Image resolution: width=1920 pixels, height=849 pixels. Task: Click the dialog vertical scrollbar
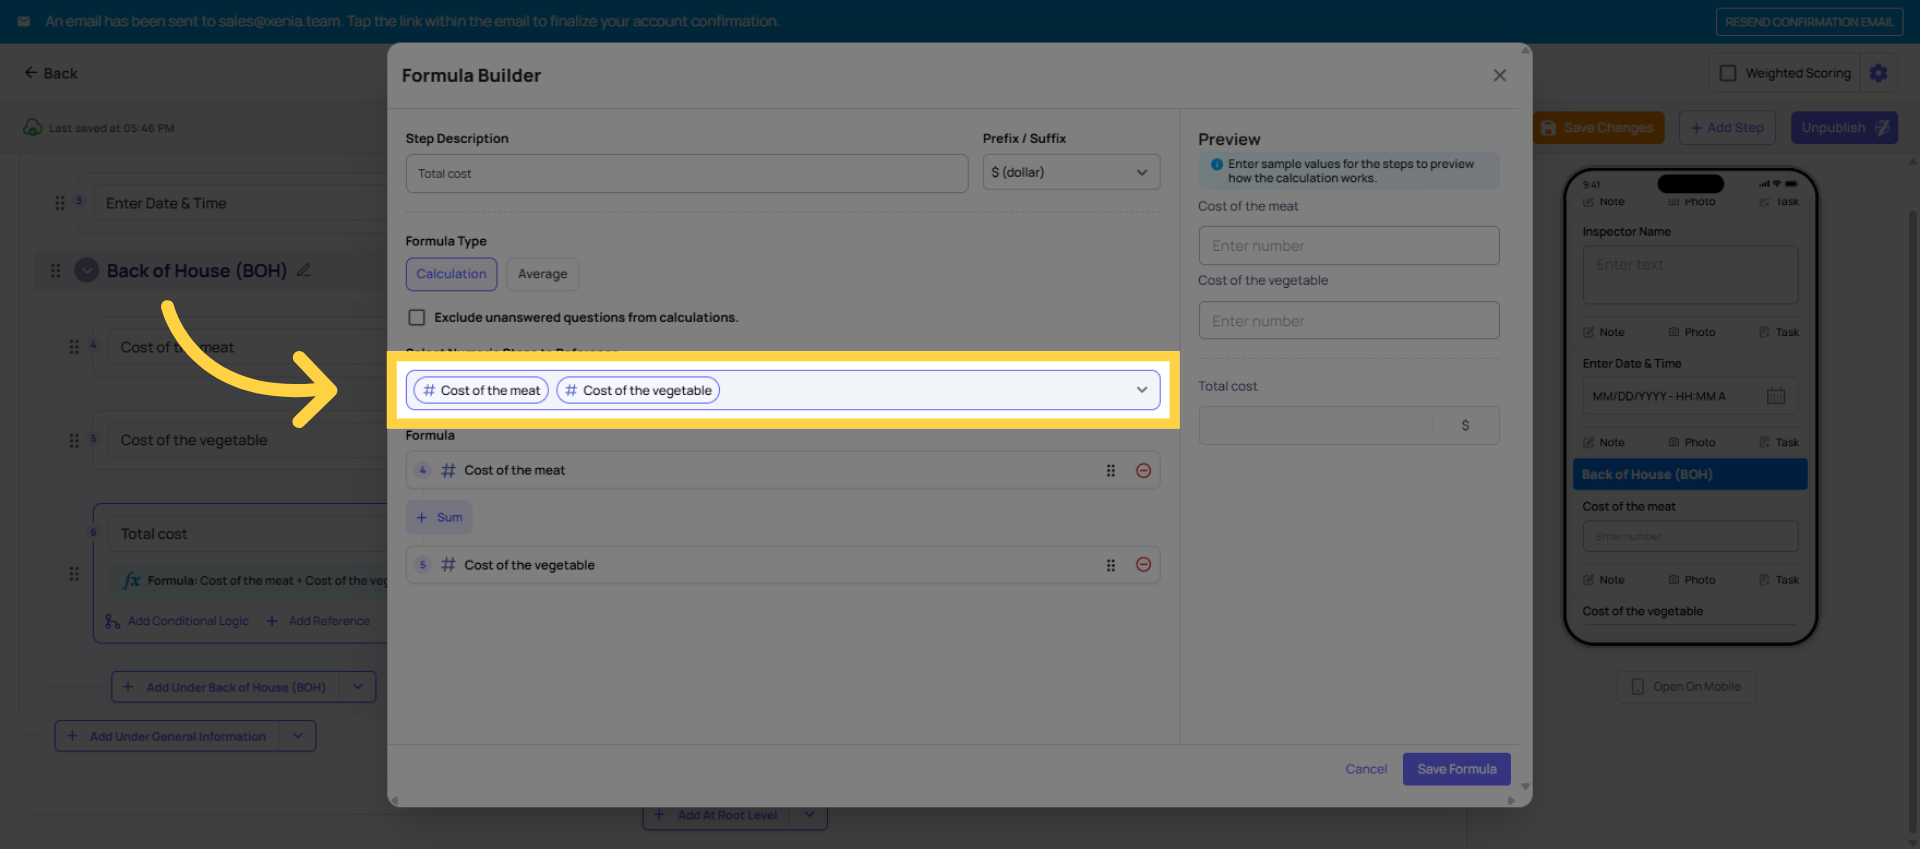(1525, 420)
